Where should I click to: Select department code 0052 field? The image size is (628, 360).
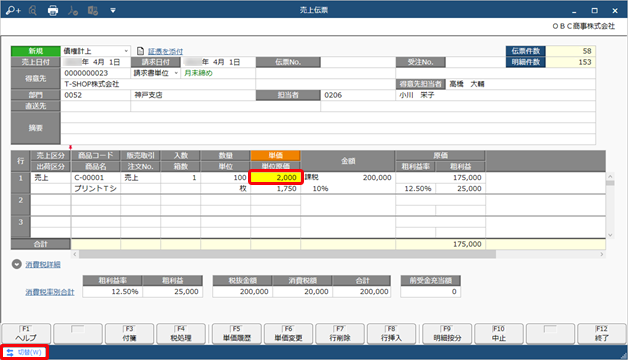click(x=95, y=95)
